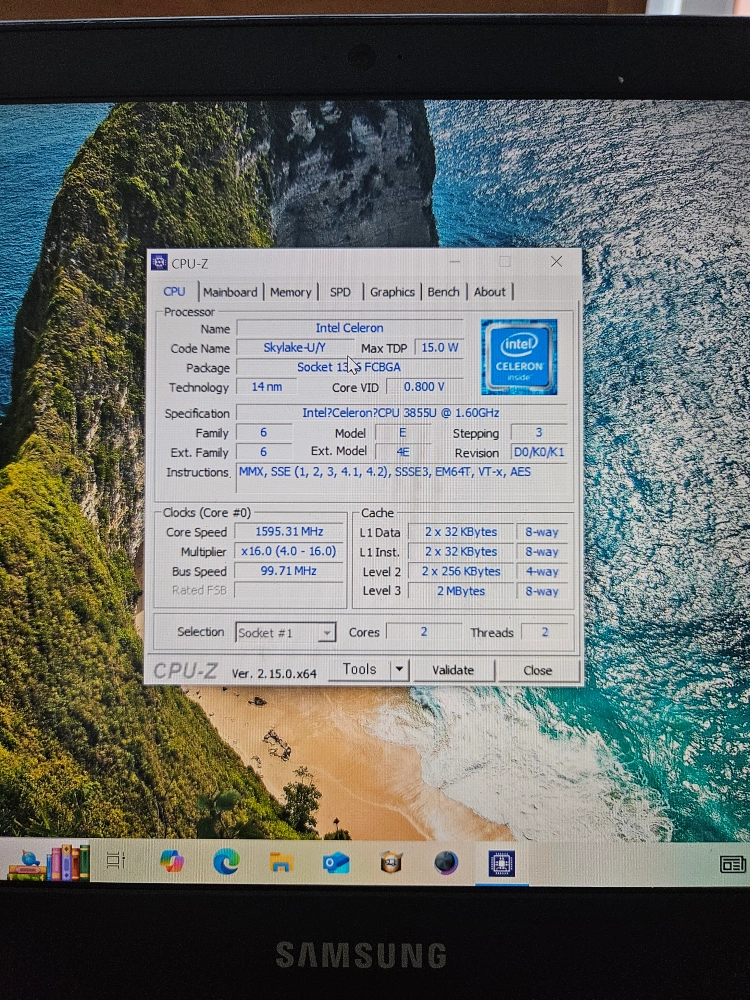
Task: Click the Stepping value '3'
Action: tap(539, 432)
